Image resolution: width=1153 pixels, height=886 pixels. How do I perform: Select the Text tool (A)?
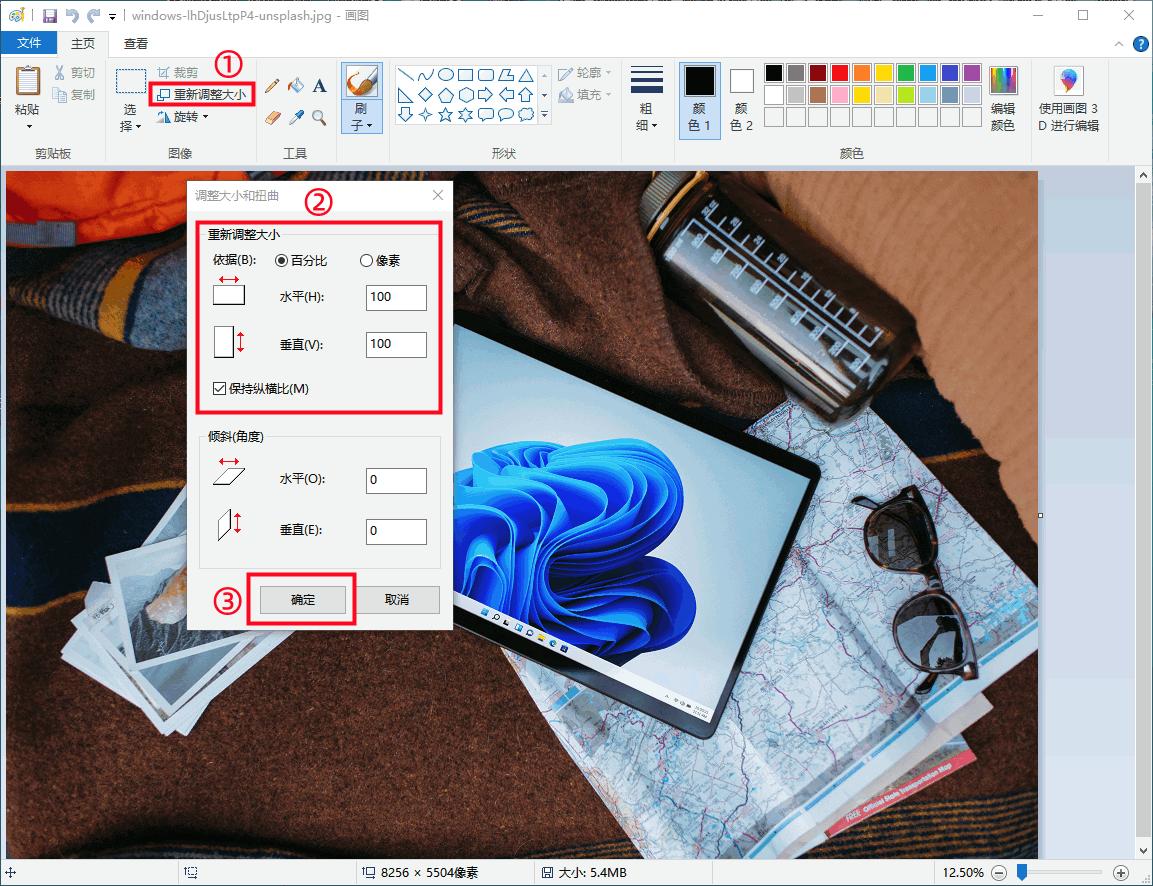pos(319,86)
